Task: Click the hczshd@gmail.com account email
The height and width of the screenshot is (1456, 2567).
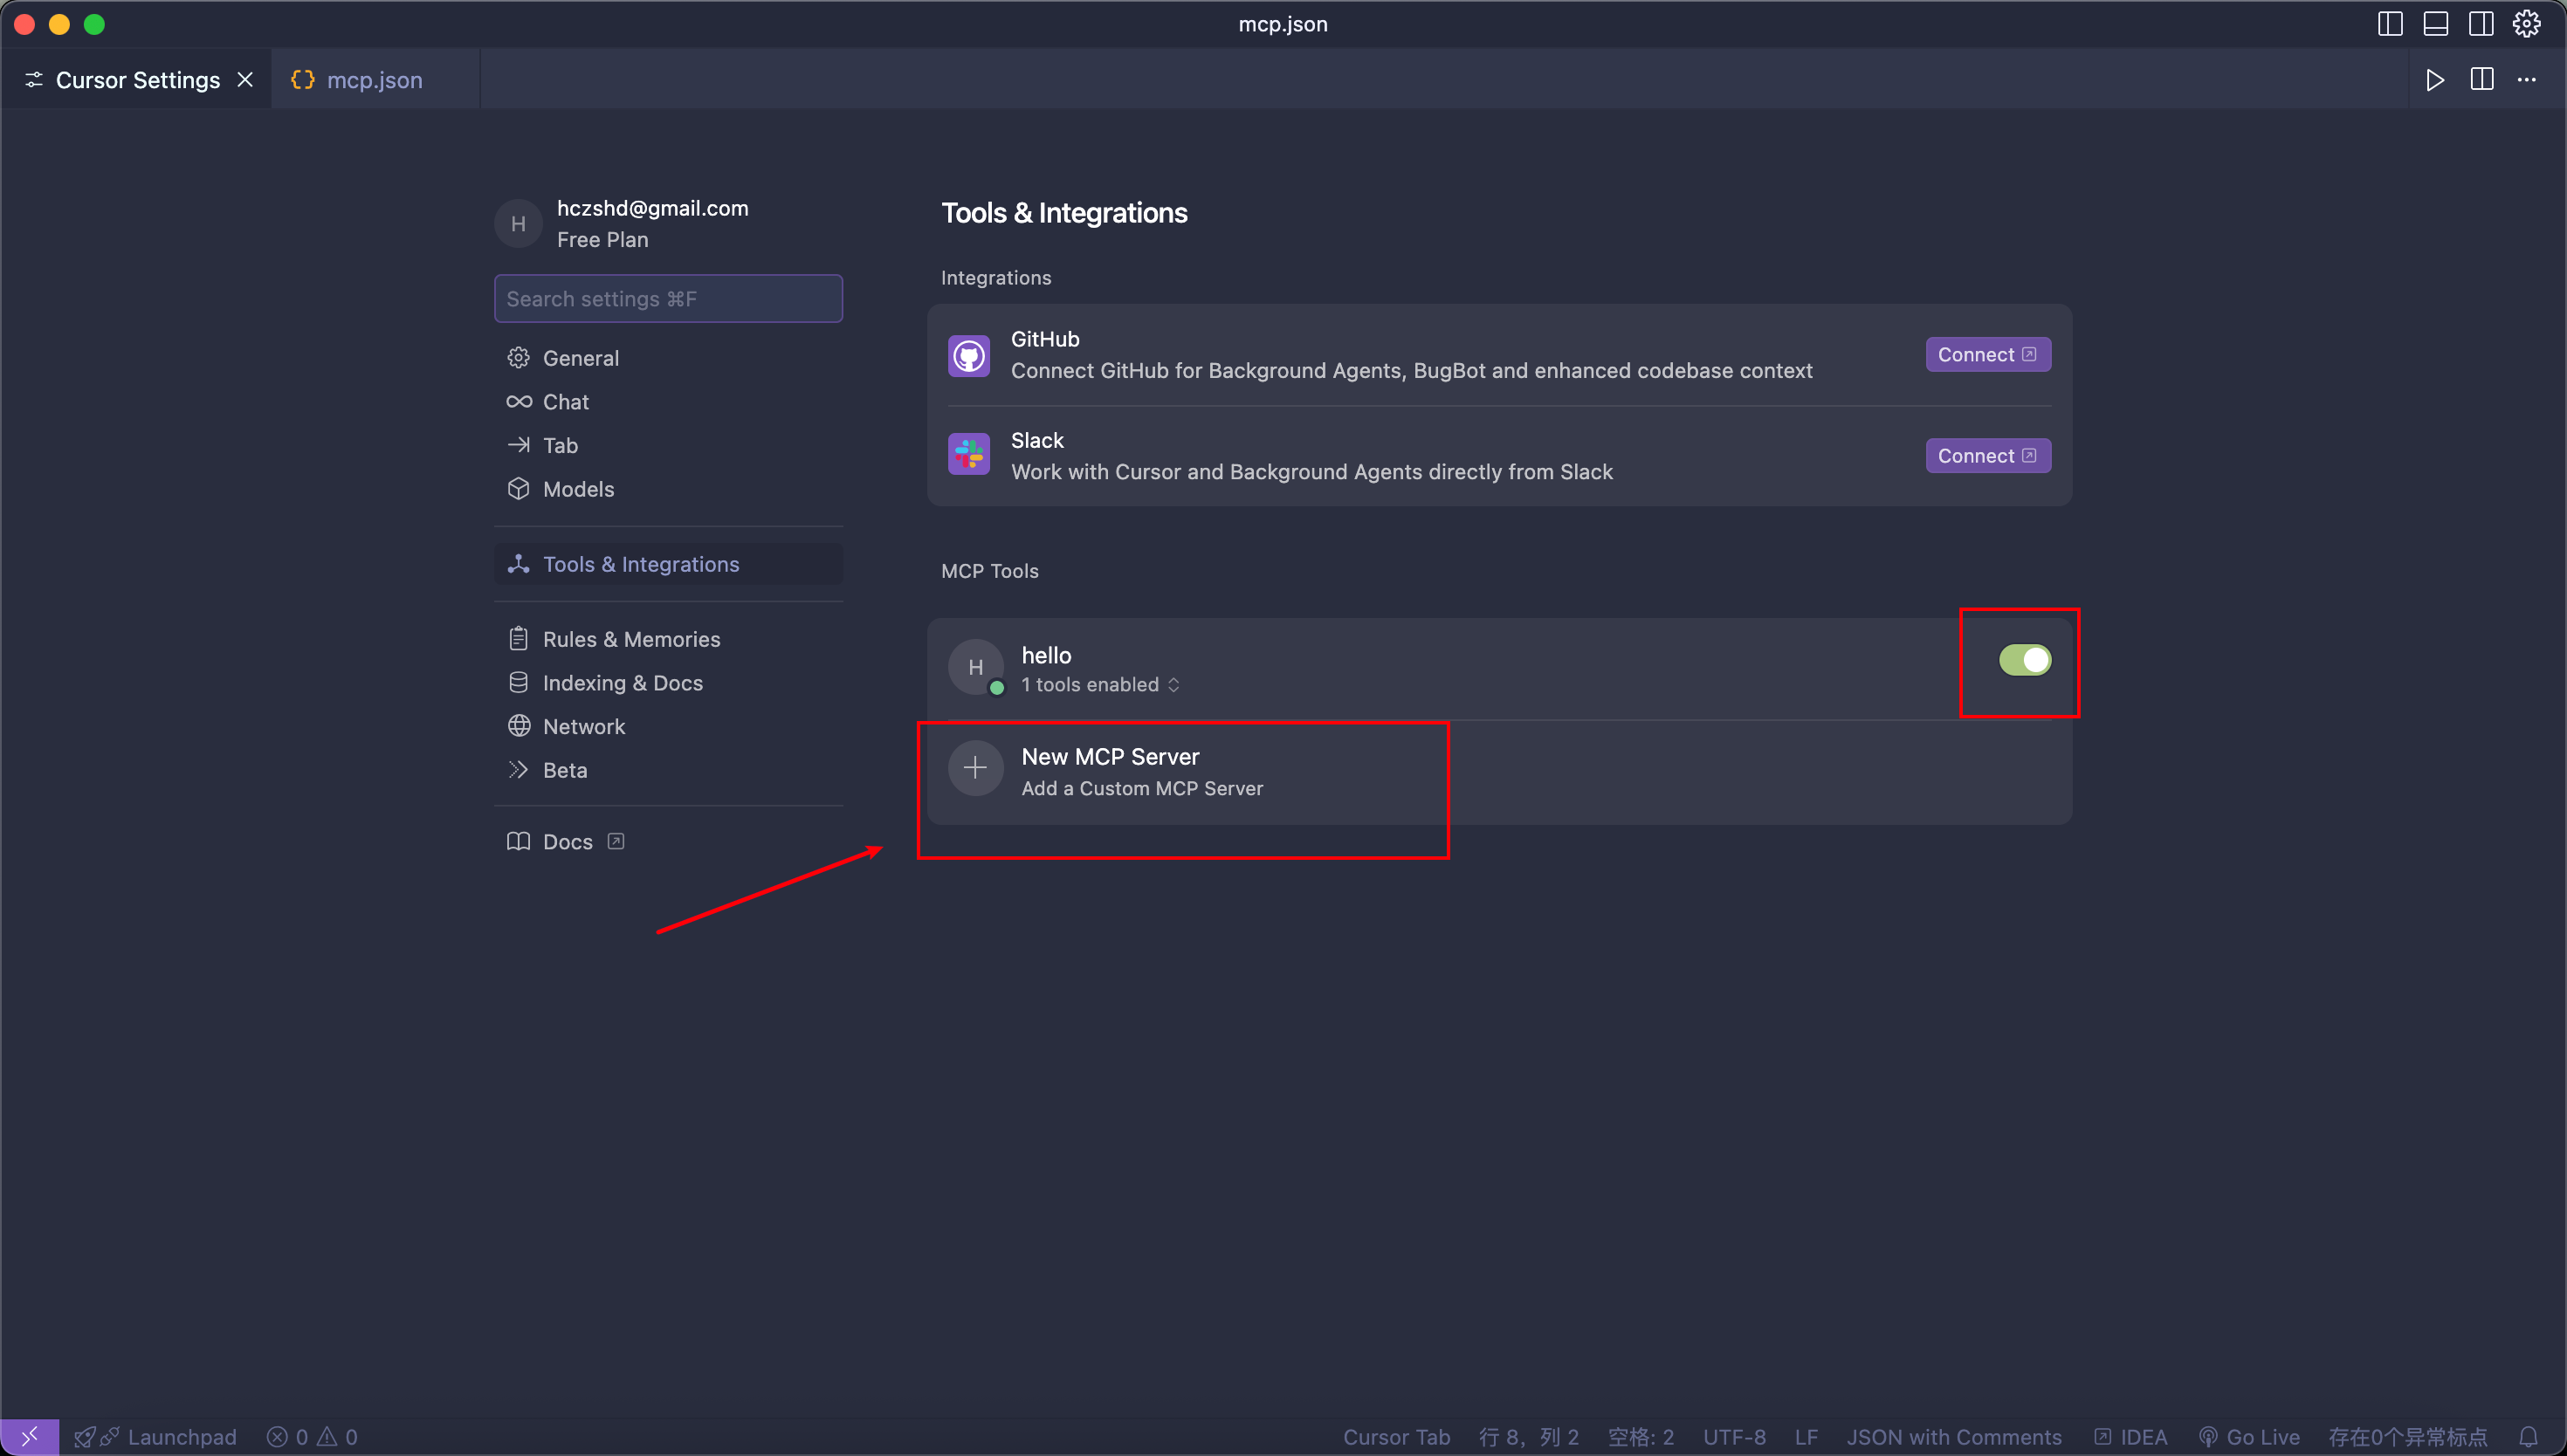Action: (652, 208)
